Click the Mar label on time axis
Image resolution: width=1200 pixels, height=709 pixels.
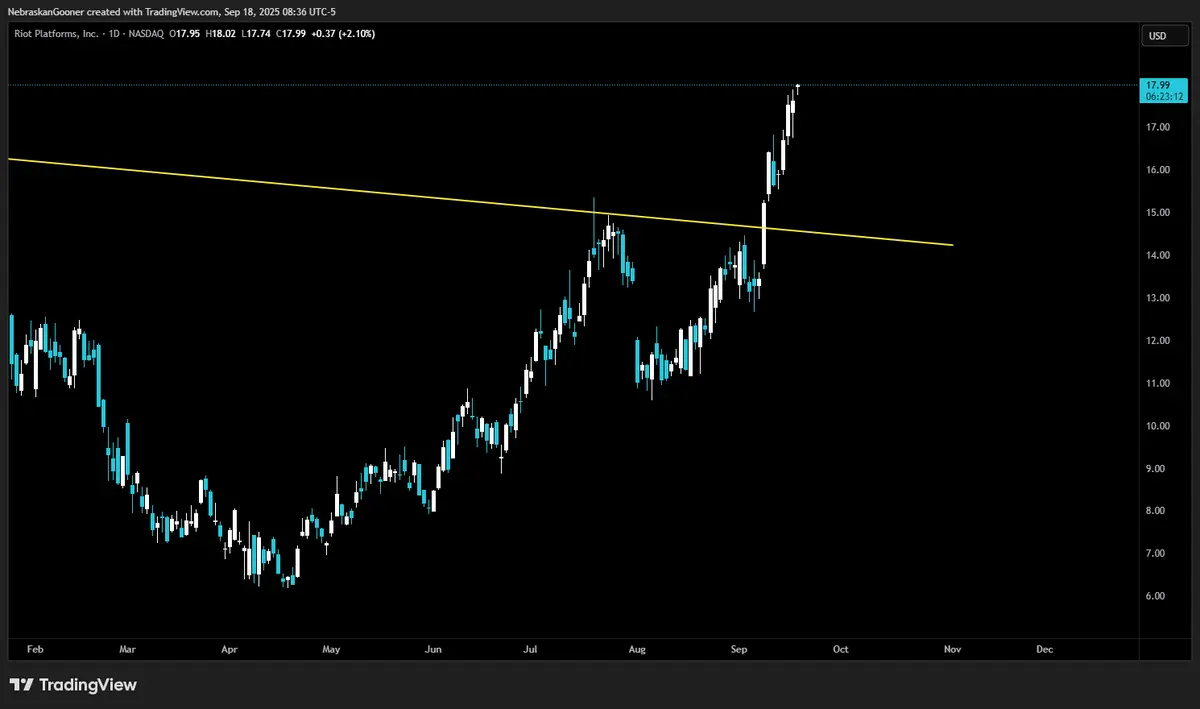pos(127,649)
